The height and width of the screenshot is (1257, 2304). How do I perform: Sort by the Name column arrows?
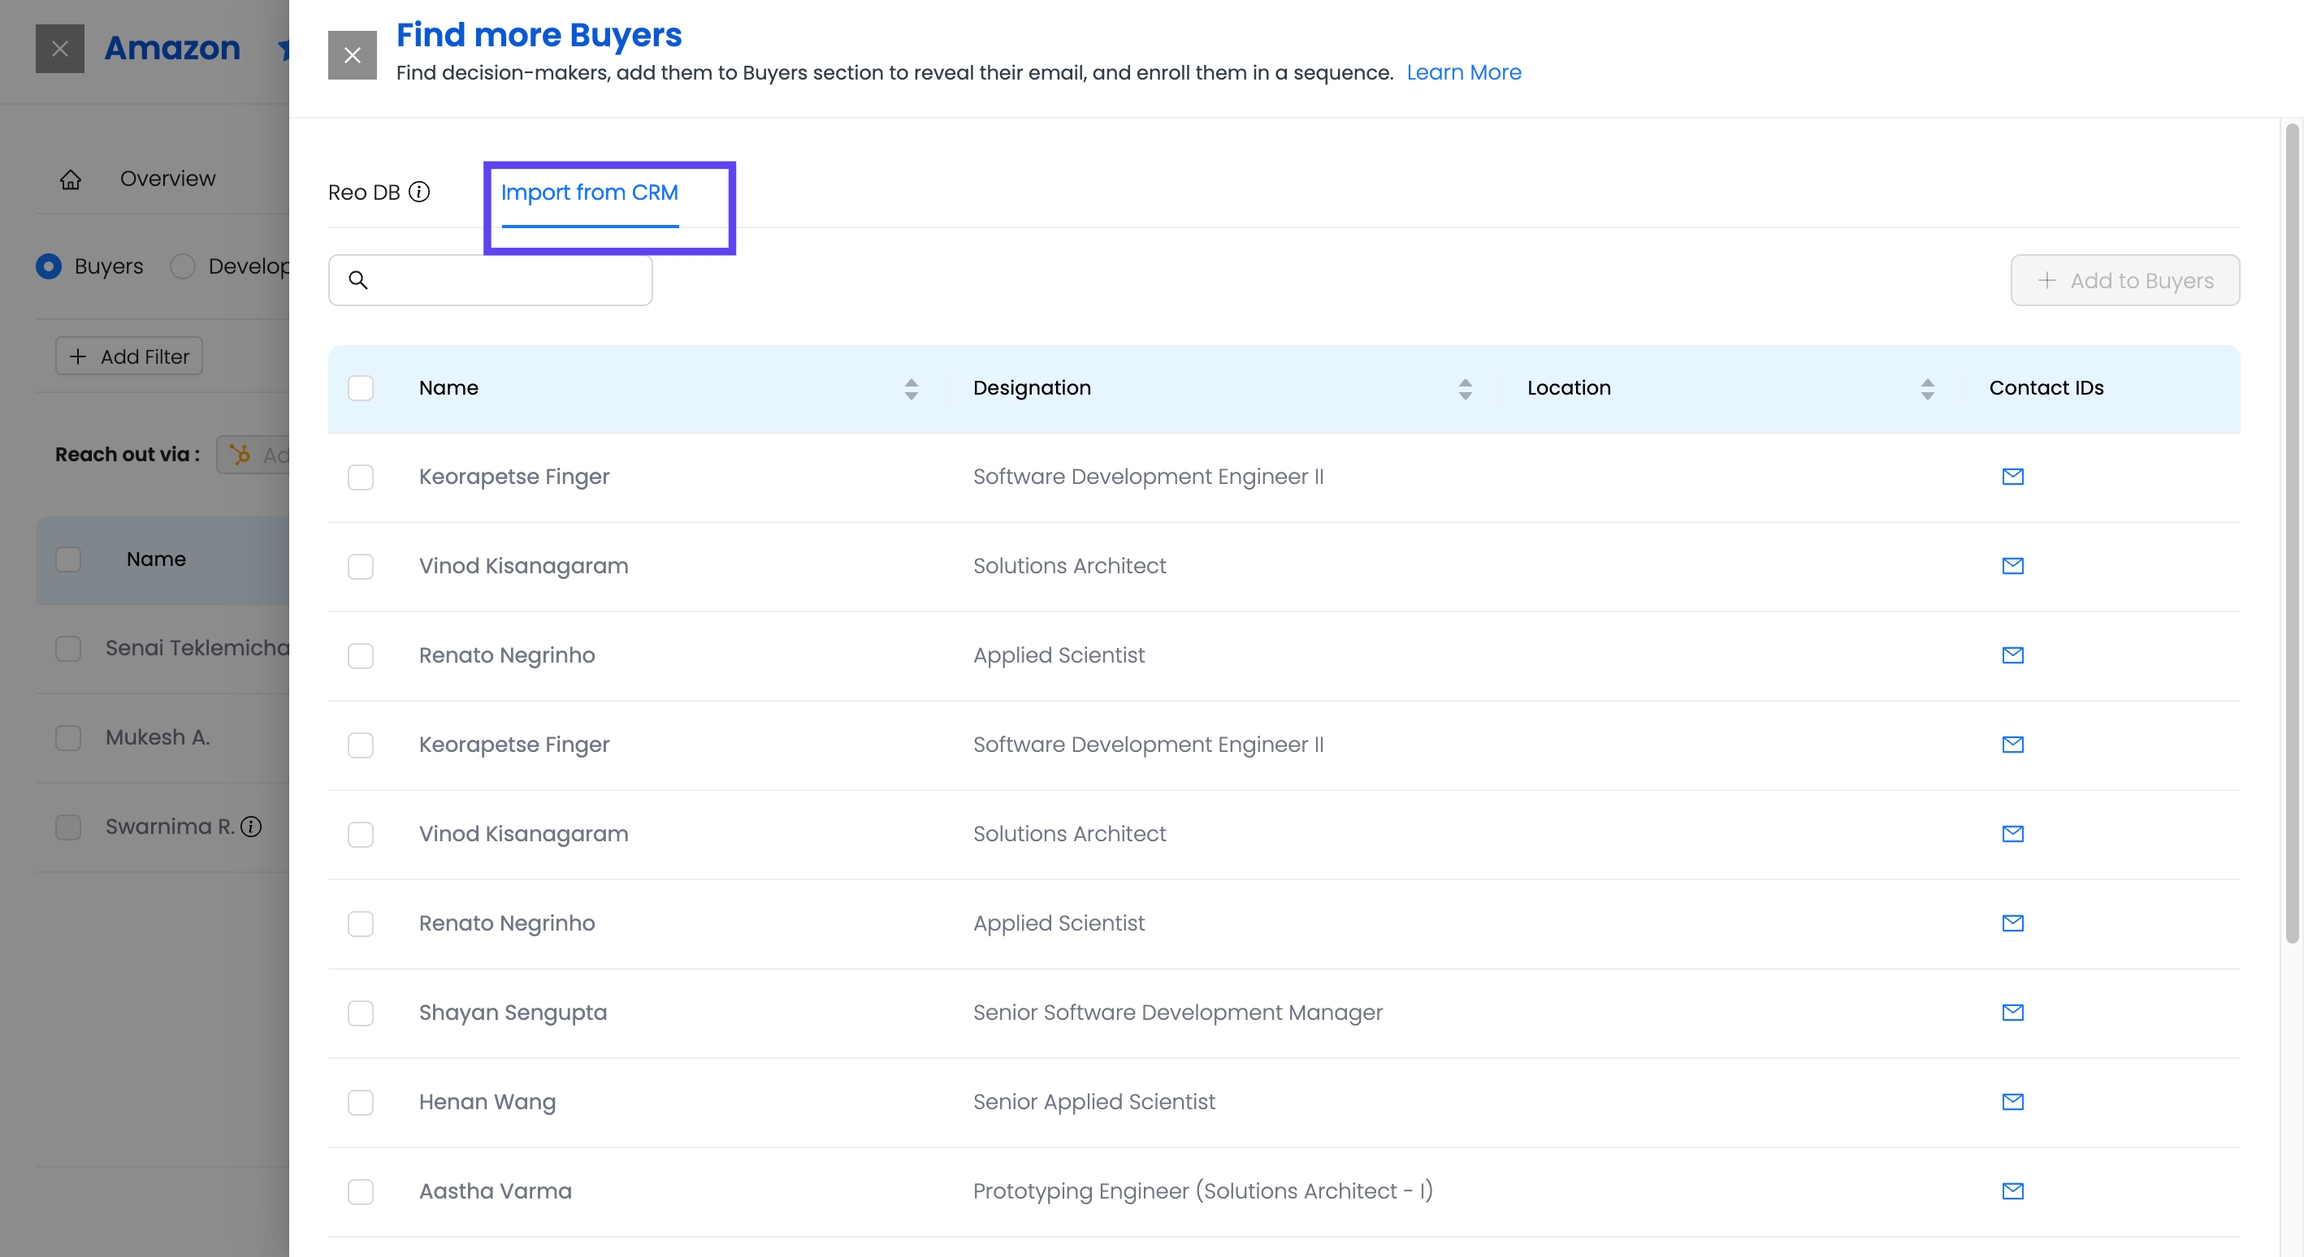click(910, 389)
